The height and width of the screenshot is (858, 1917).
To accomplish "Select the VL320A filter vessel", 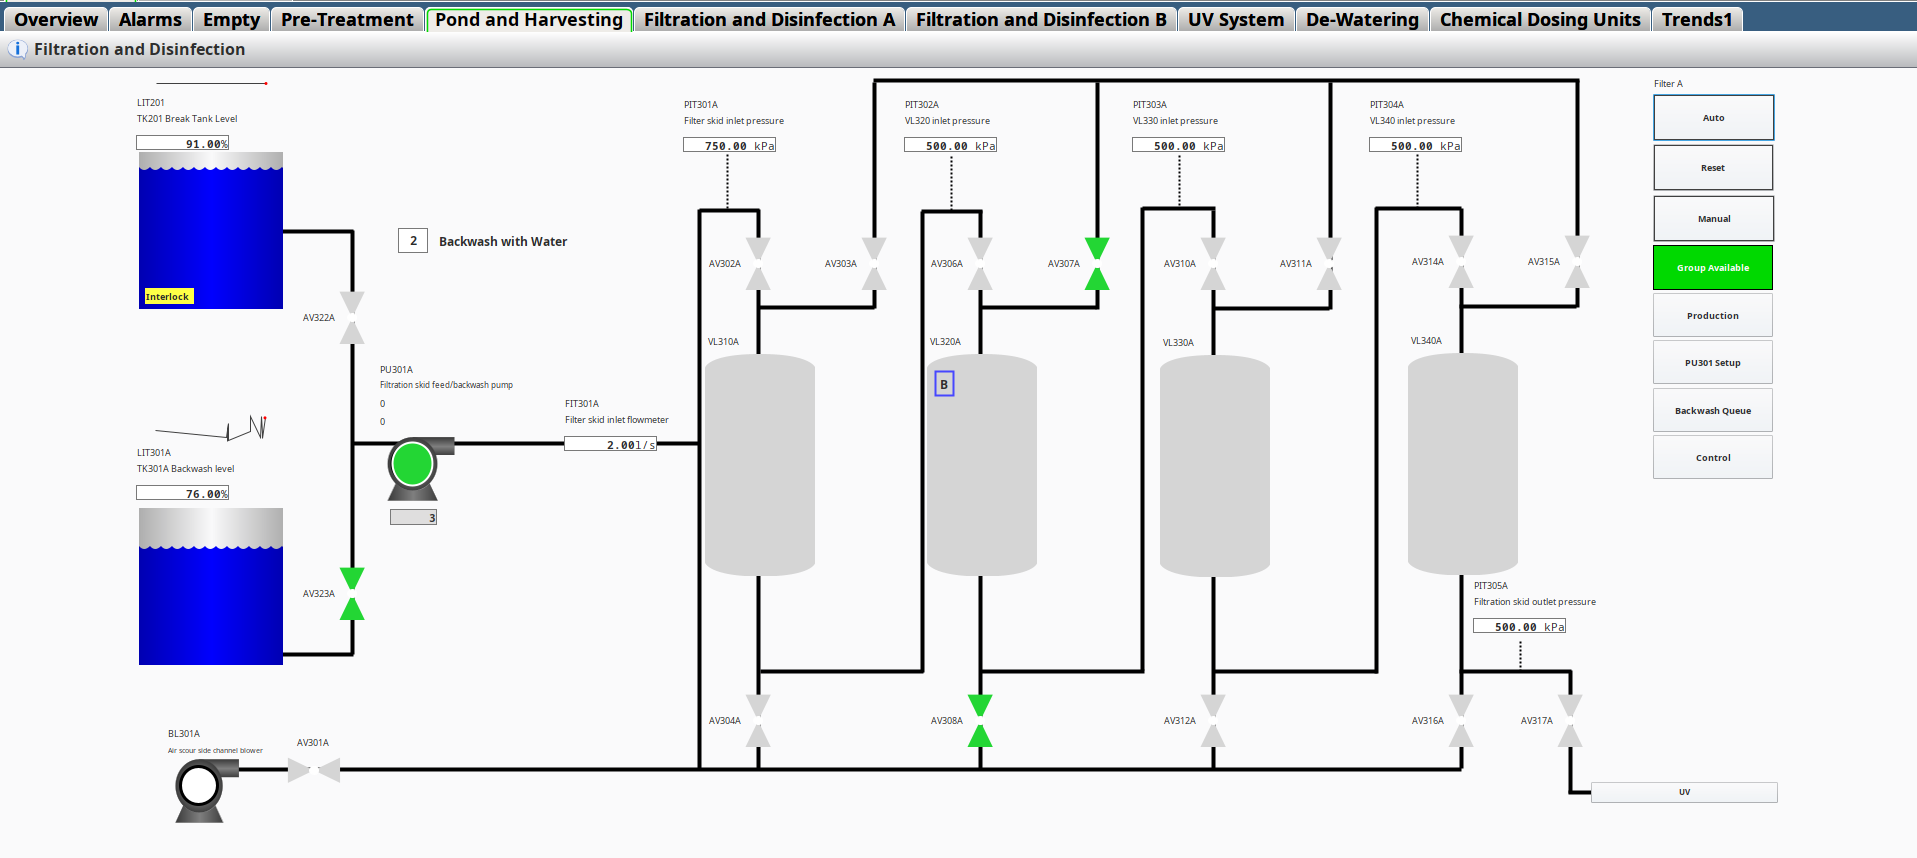I will (982, 465).
